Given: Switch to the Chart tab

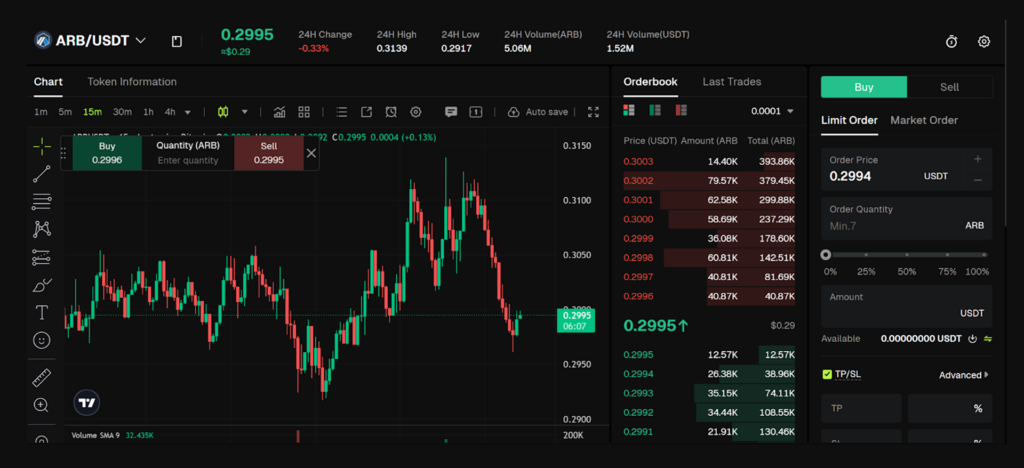Looking at the screenshot, I should click(x=48, y=82).
